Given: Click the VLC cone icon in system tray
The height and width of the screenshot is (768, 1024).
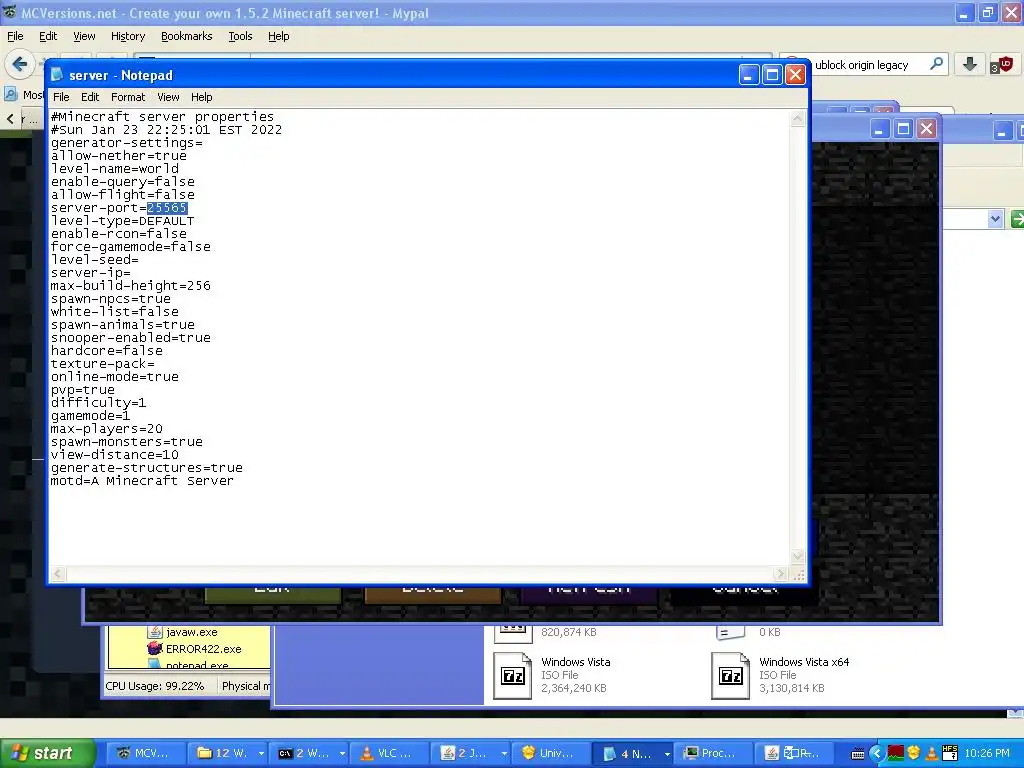Looking at the screenshot, I should click(x=932, y=753).
